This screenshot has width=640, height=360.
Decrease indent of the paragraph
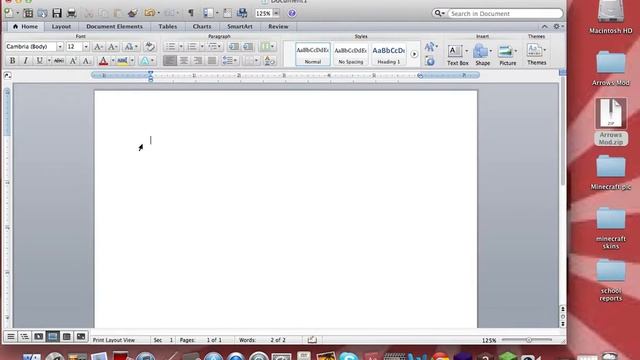234,47
